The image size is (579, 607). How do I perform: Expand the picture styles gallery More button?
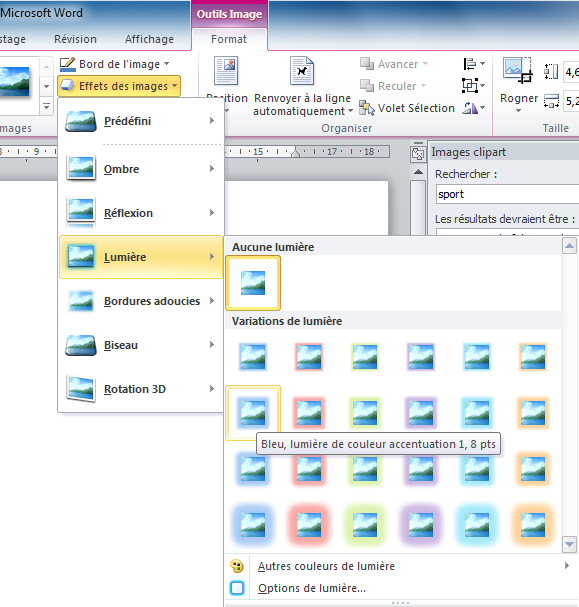click(x=46, y=106)
